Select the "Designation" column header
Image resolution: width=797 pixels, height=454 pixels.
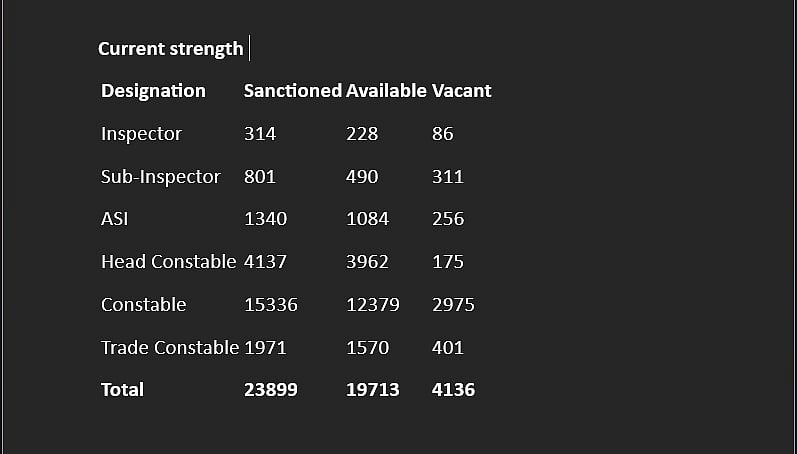[x=153, y=91]
